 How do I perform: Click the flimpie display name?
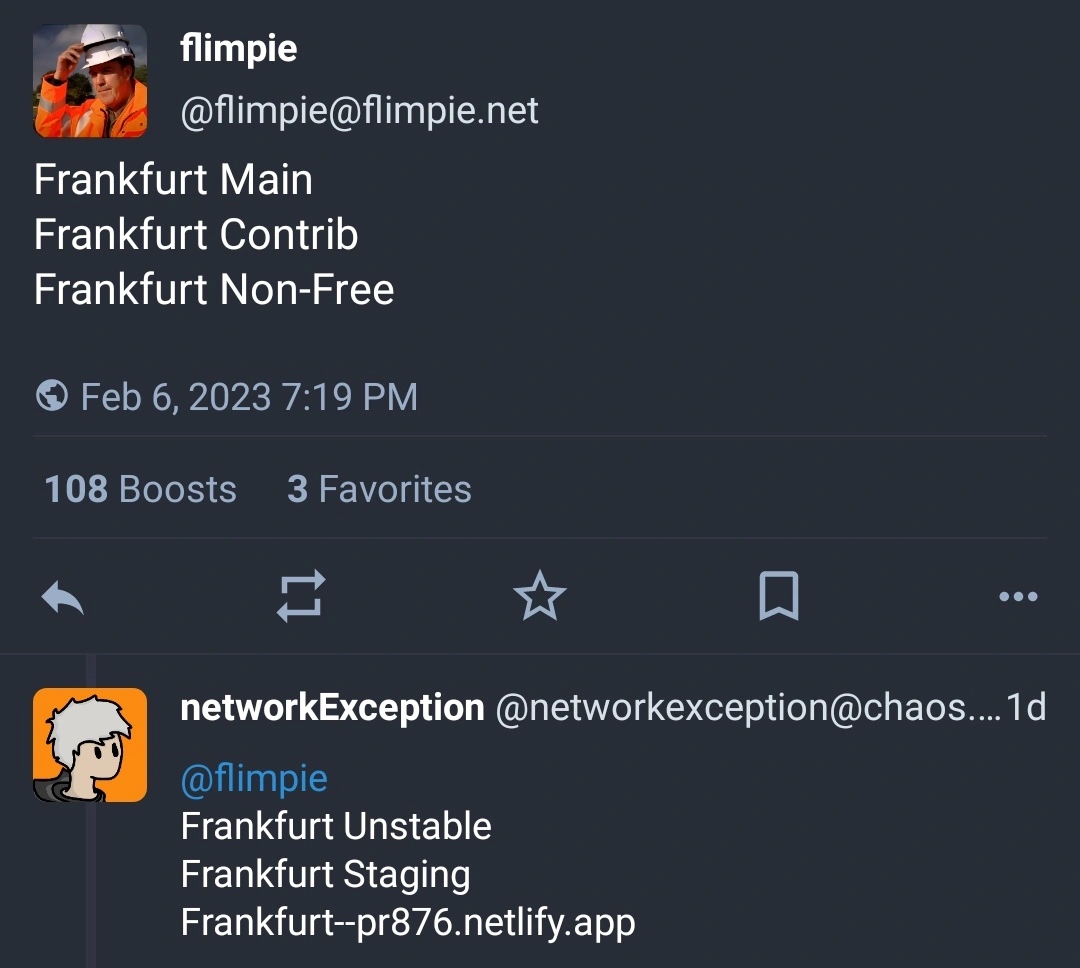[238, 48]
